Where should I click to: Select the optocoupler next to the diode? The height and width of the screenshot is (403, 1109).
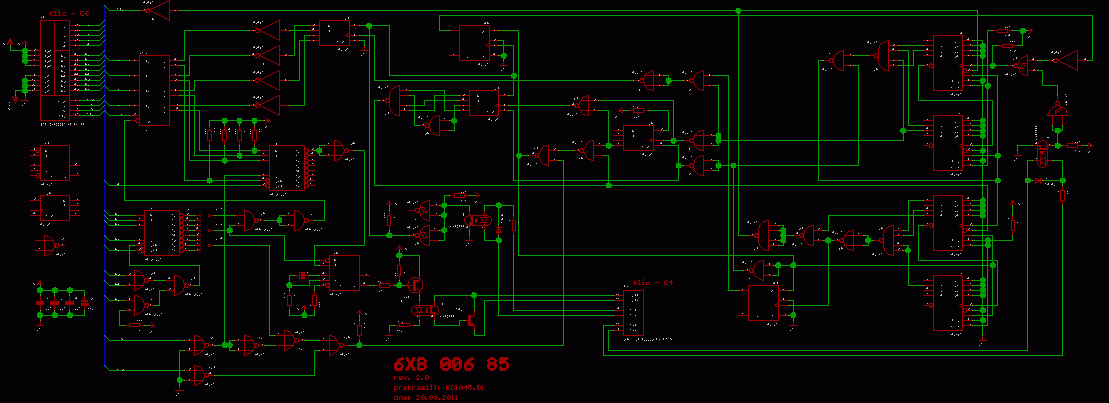[479, 218]
